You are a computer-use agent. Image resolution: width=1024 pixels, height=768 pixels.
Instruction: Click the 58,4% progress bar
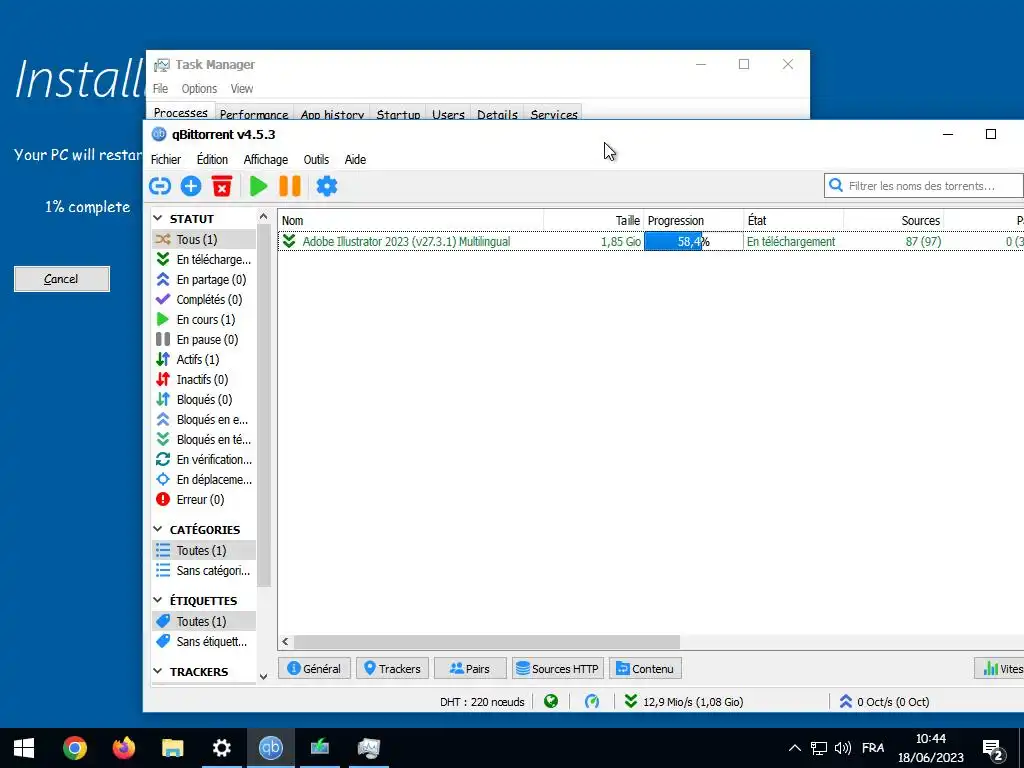[694, 242]
